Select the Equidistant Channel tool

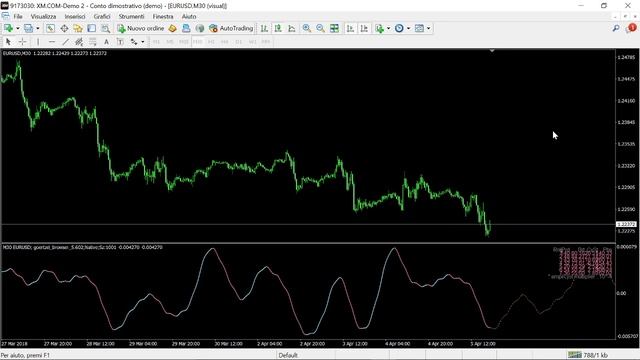tap(79, 42)
